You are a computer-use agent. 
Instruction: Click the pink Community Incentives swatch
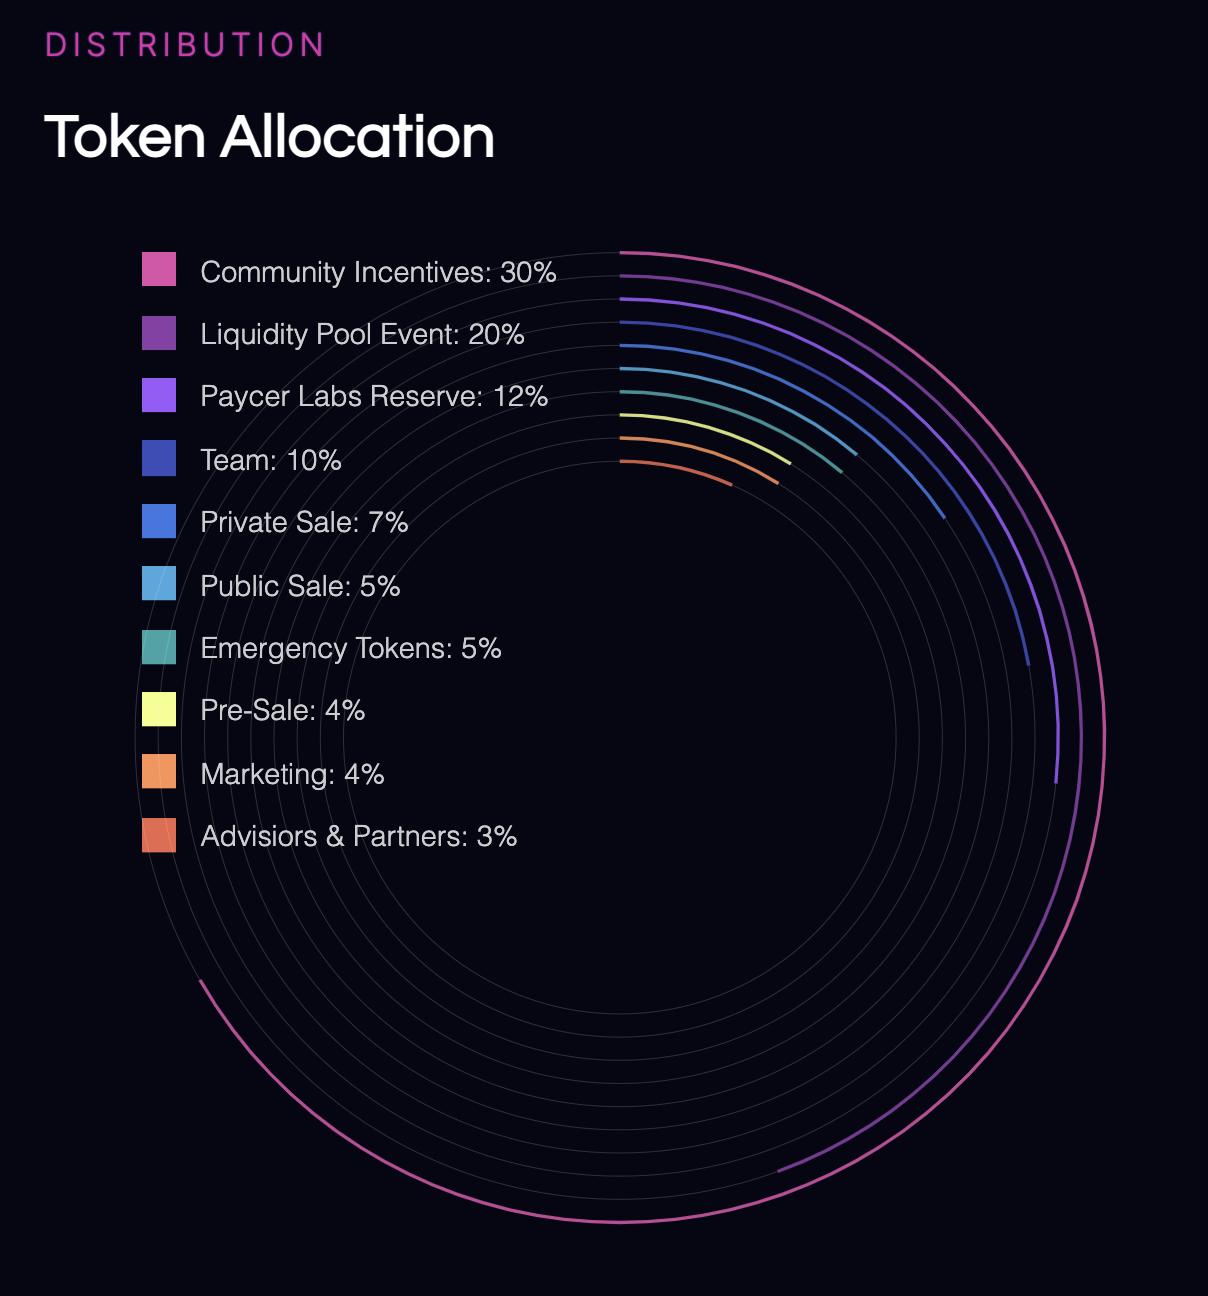coord(159,269)
